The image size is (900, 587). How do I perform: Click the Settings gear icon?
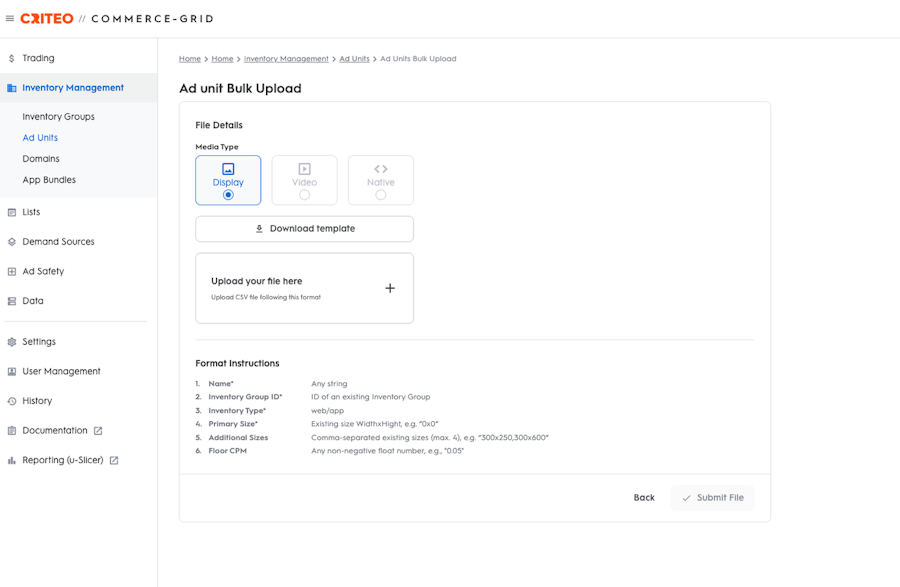click(12, 342)
